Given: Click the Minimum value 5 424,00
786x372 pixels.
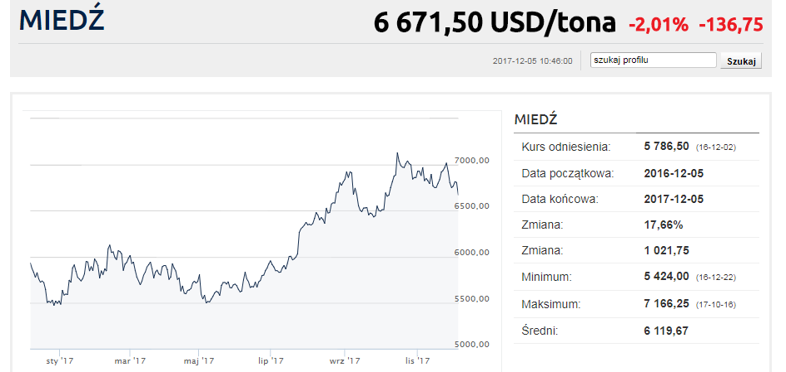Looking at the screenshot, I should [666, 276].
